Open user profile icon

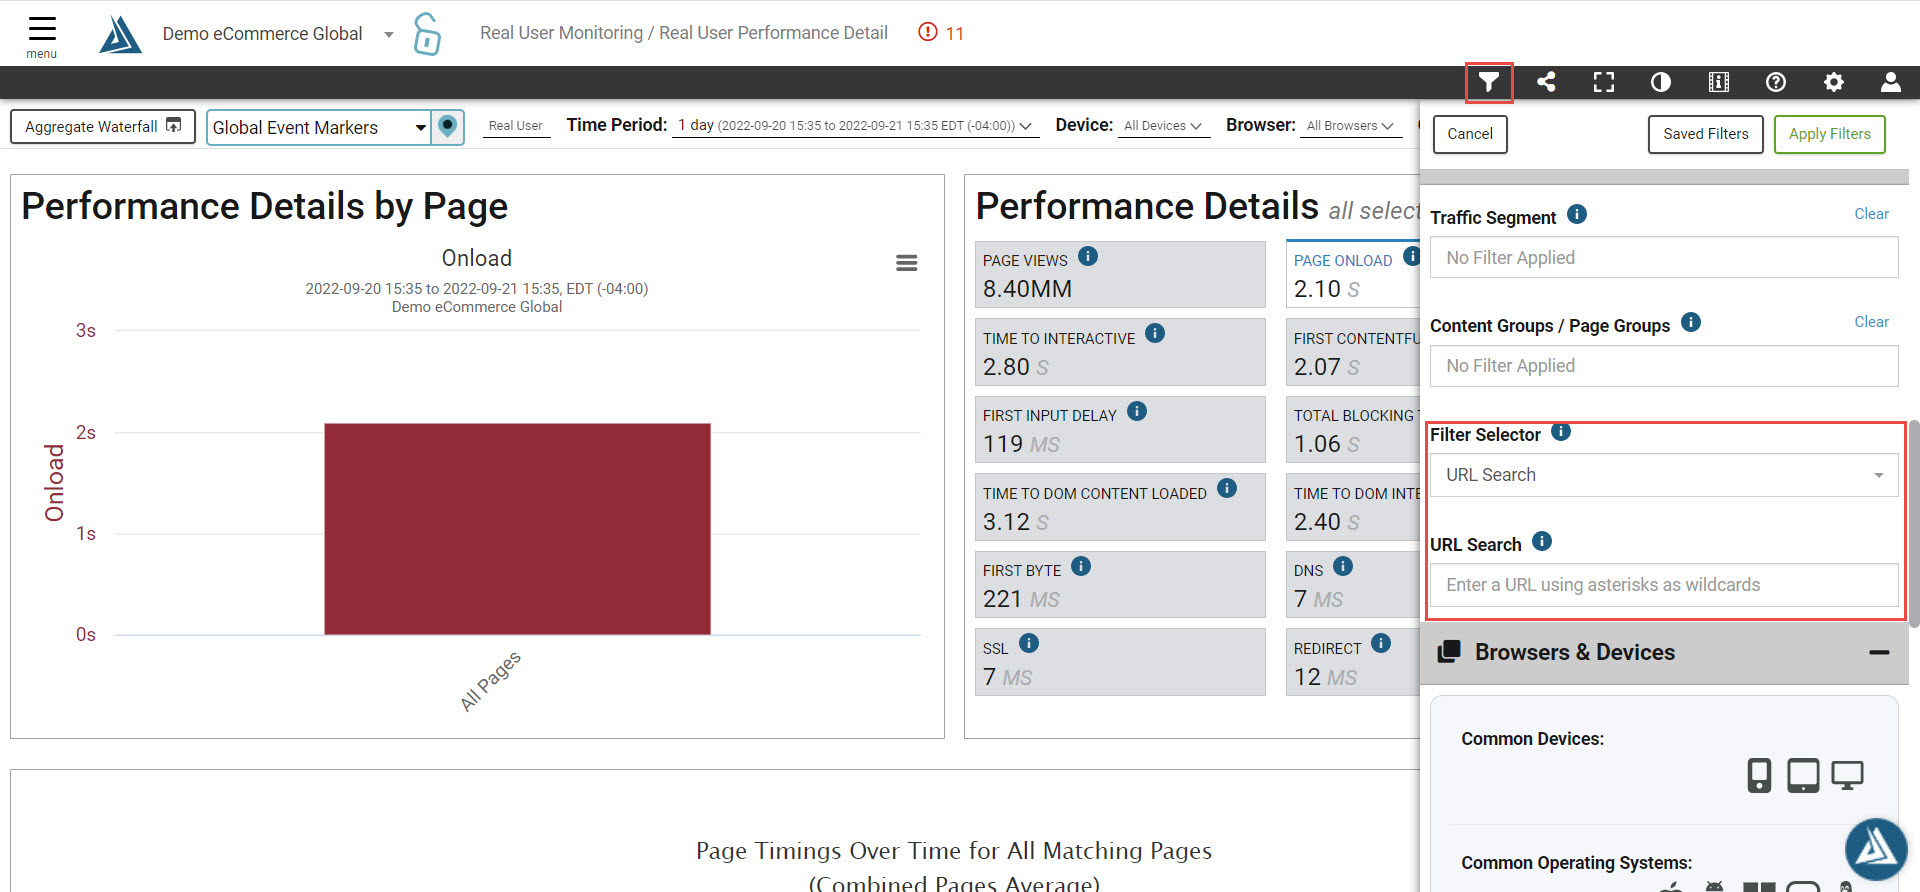[1891, 82]
